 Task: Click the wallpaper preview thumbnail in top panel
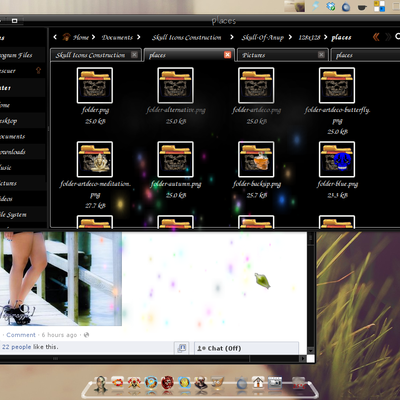[x=294, y=6]
